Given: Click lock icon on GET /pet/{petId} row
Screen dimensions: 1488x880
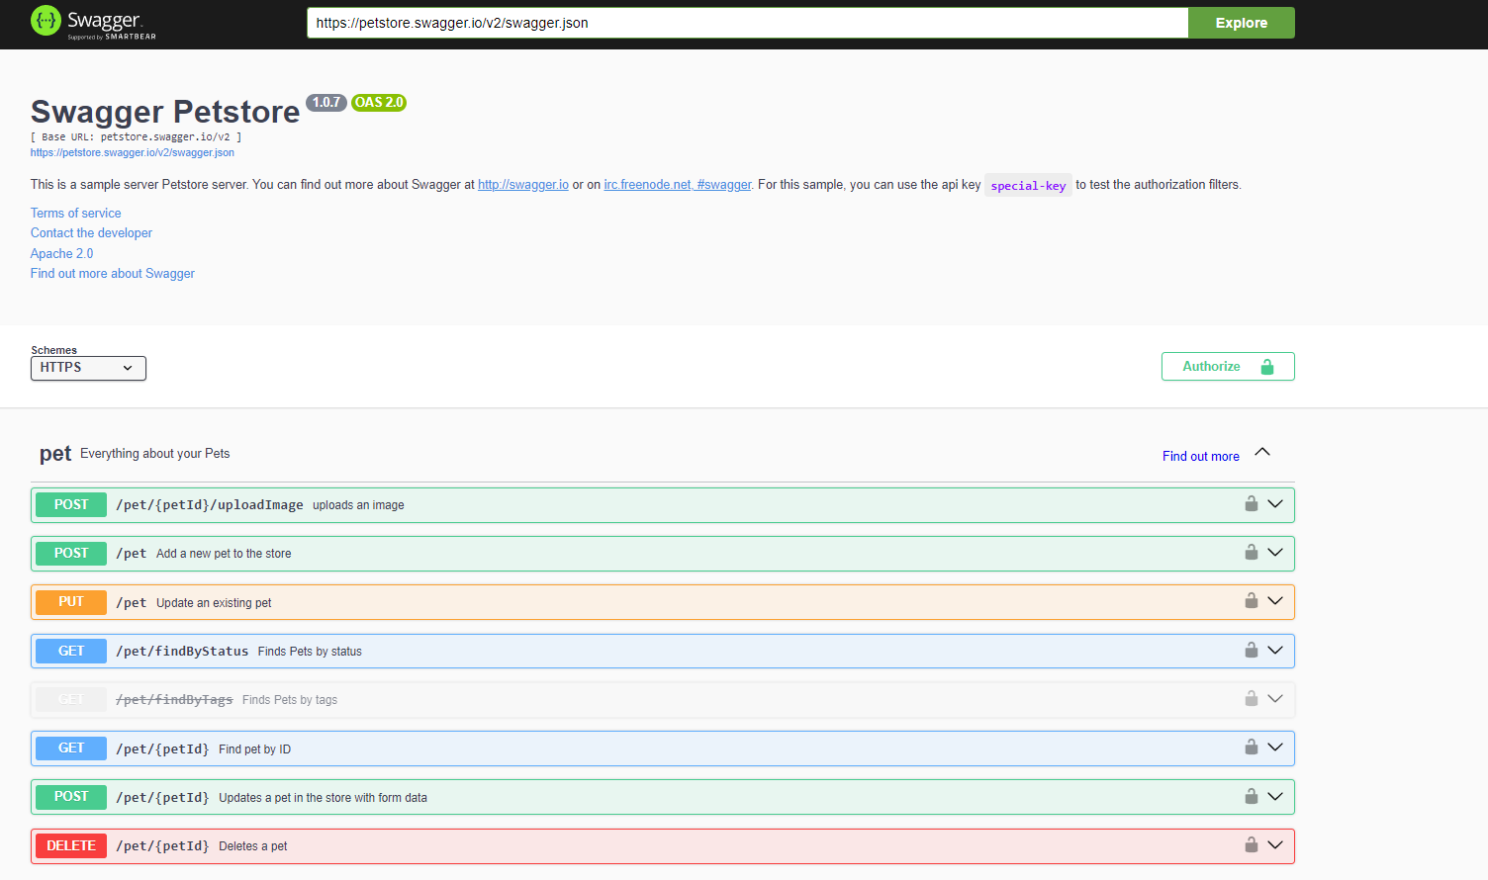Looking at the screenshot, I should [x=1251, y=746].
